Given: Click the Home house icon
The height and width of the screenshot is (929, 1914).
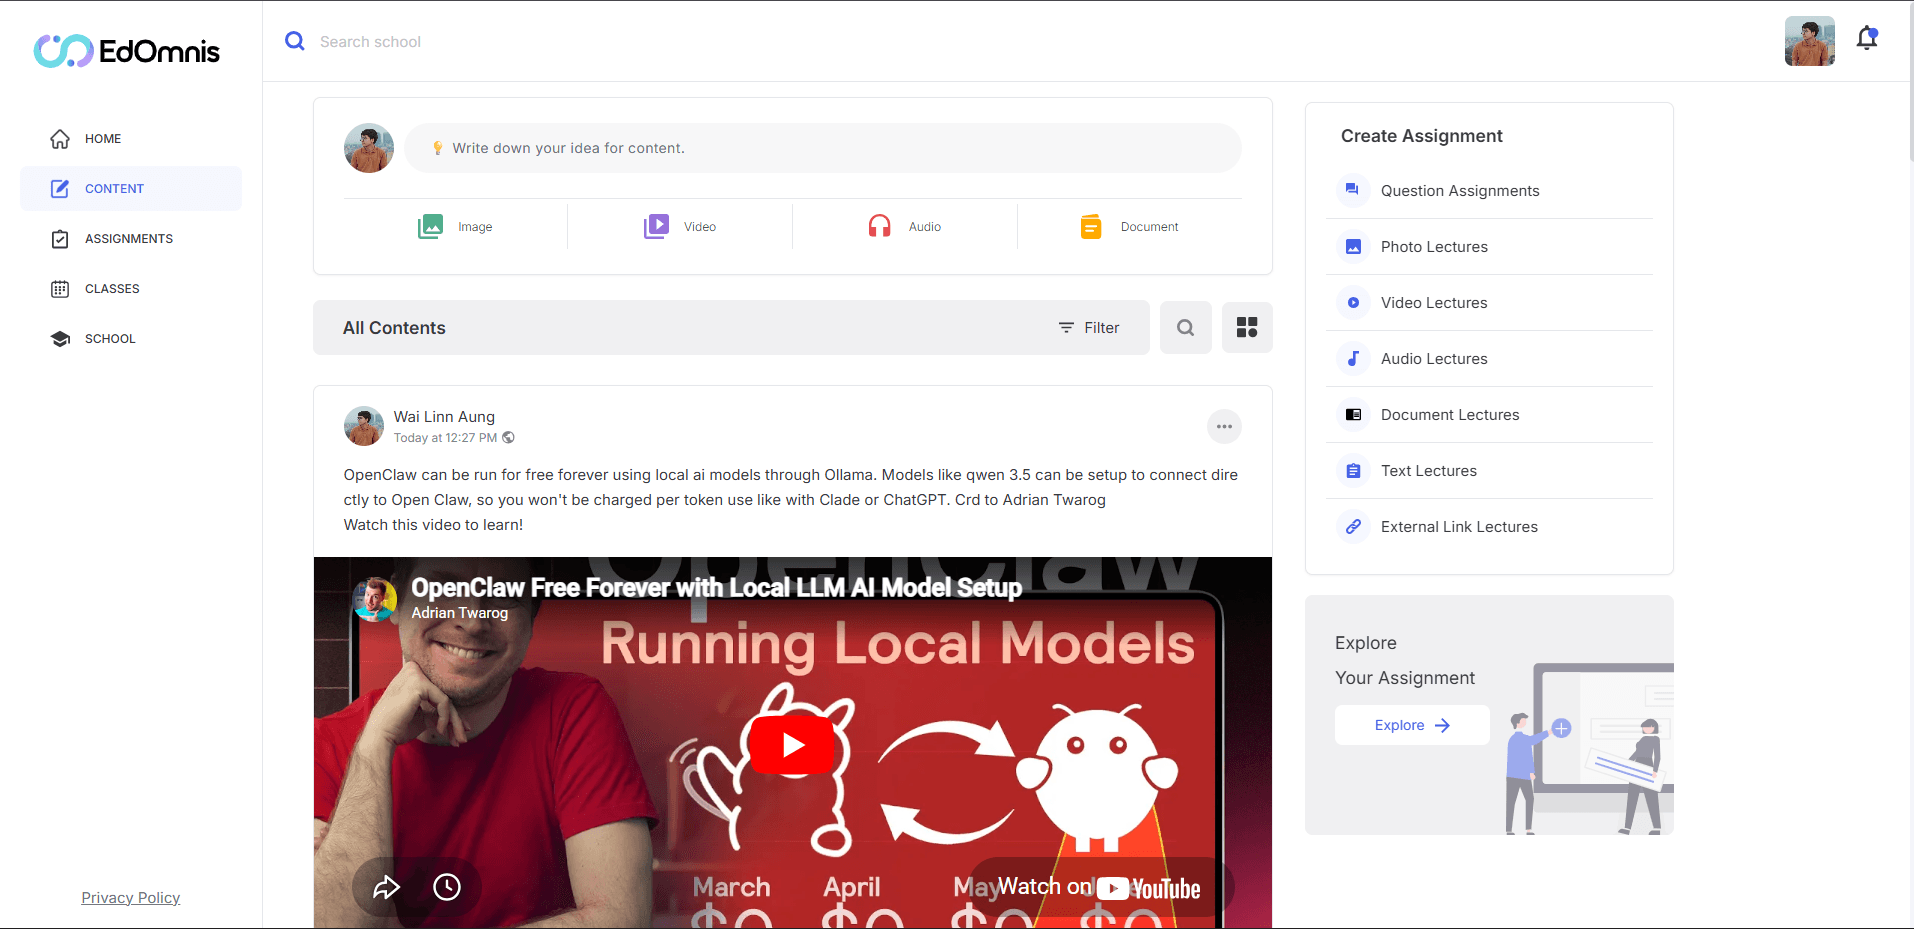Looking at the screenshot, I should coord(60,139).
